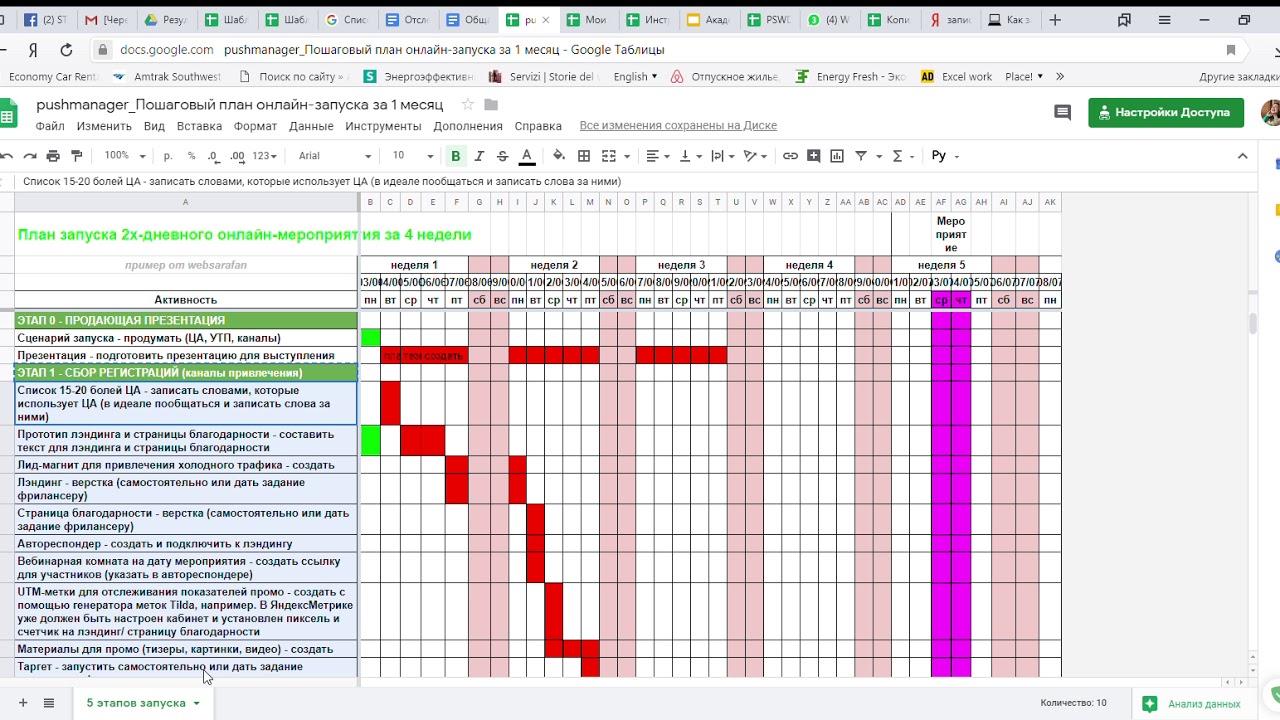Collapse the header with the up chevron
1280x720 pixels.
tap(1243, 156)
